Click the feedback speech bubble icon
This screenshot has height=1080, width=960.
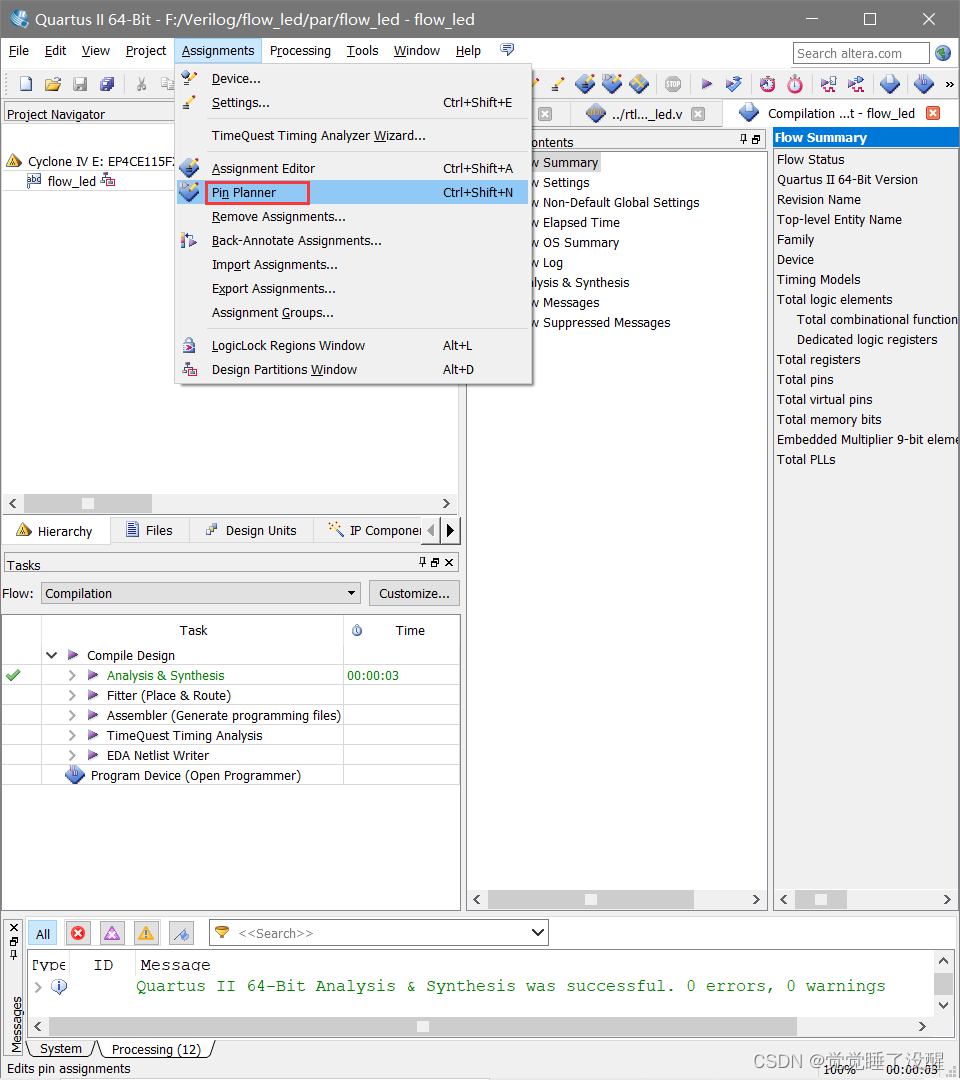coord(507,50)
